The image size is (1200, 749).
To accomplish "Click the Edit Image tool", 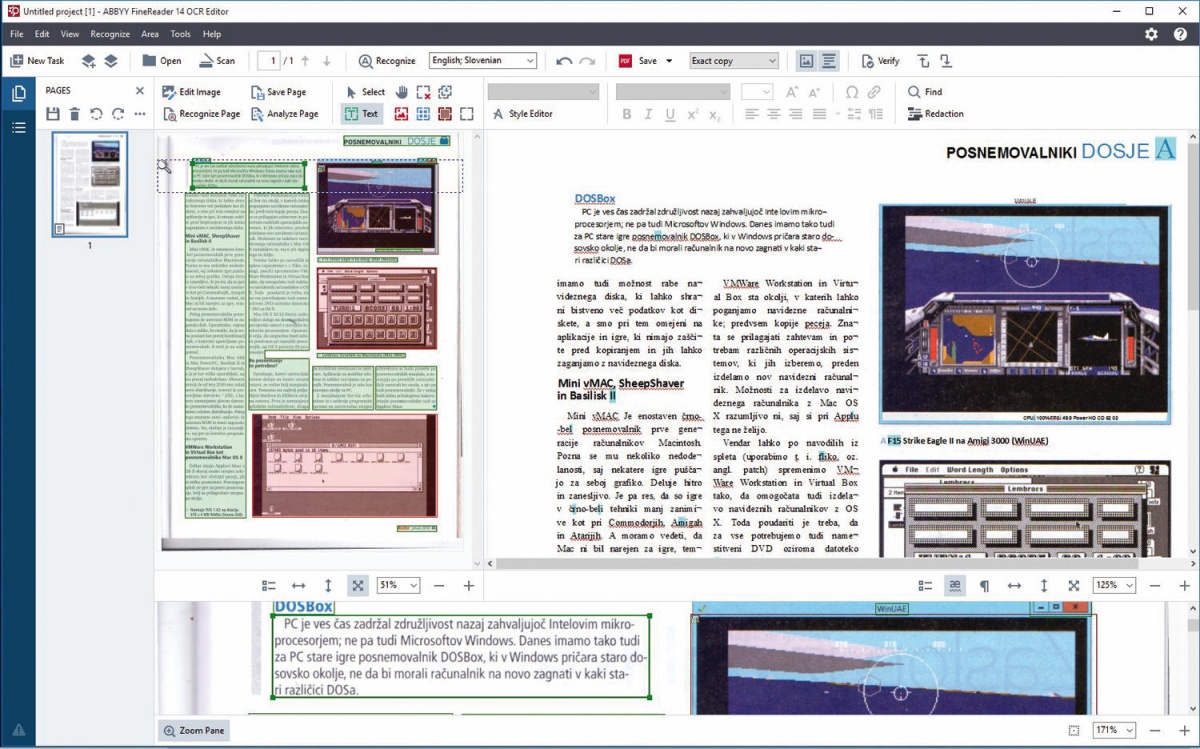I will (x=191, y=92).
